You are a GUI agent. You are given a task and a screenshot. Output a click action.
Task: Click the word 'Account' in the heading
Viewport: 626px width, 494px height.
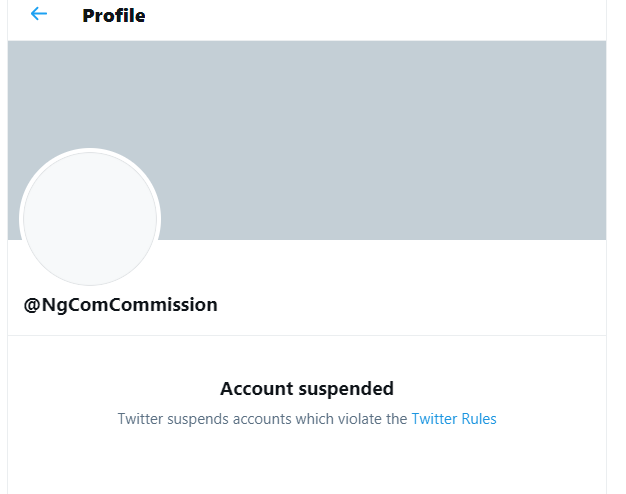point(252,388)
